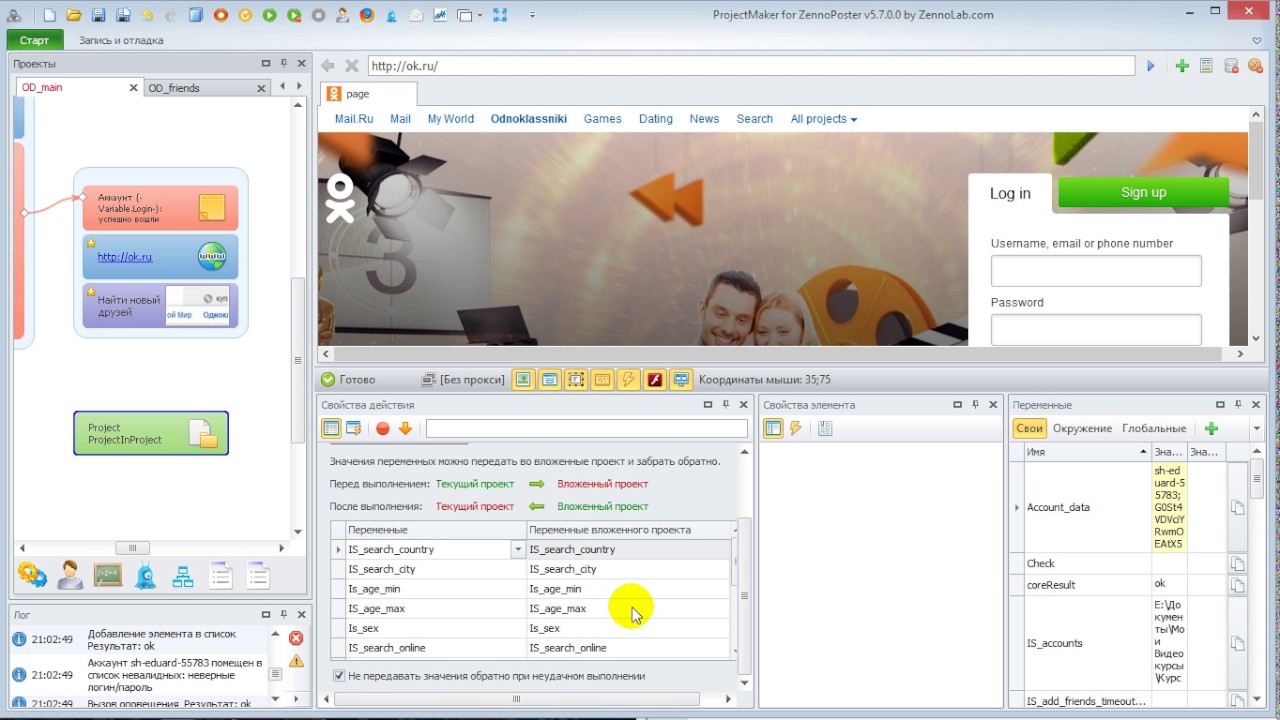The height and width of the screenshot is (720, 1280).
Task: Click the action properties search field
Action: pyautogui.click(x=587, y=428)
